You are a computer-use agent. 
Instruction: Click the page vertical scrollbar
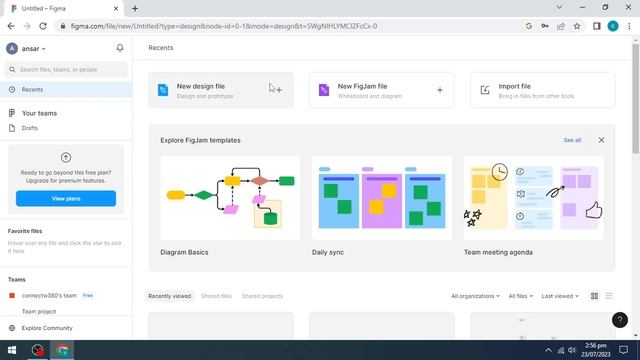[x=636, y=98]
